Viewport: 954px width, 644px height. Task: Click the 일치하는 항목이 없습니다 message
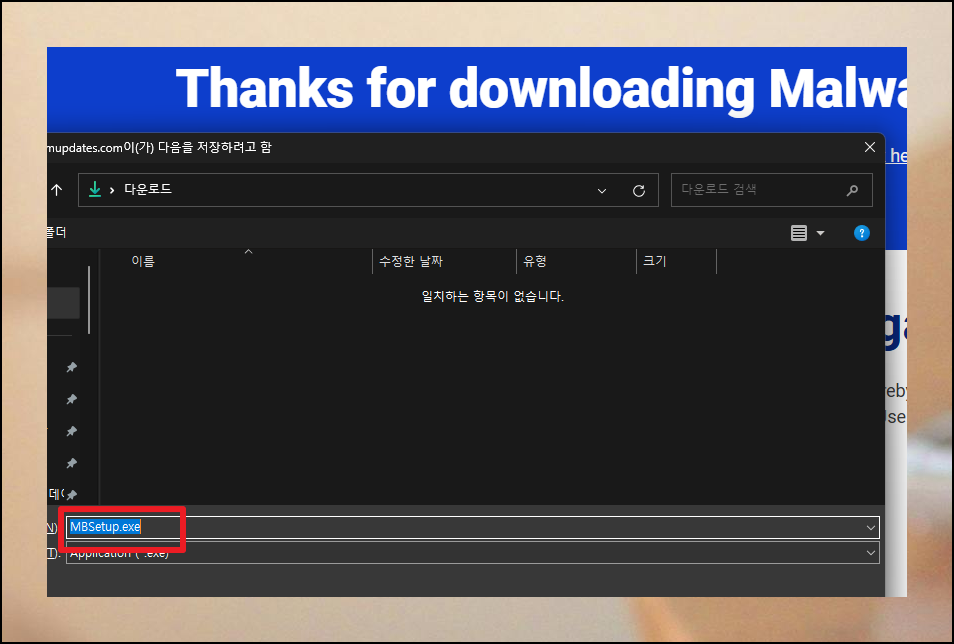[493, 296]
